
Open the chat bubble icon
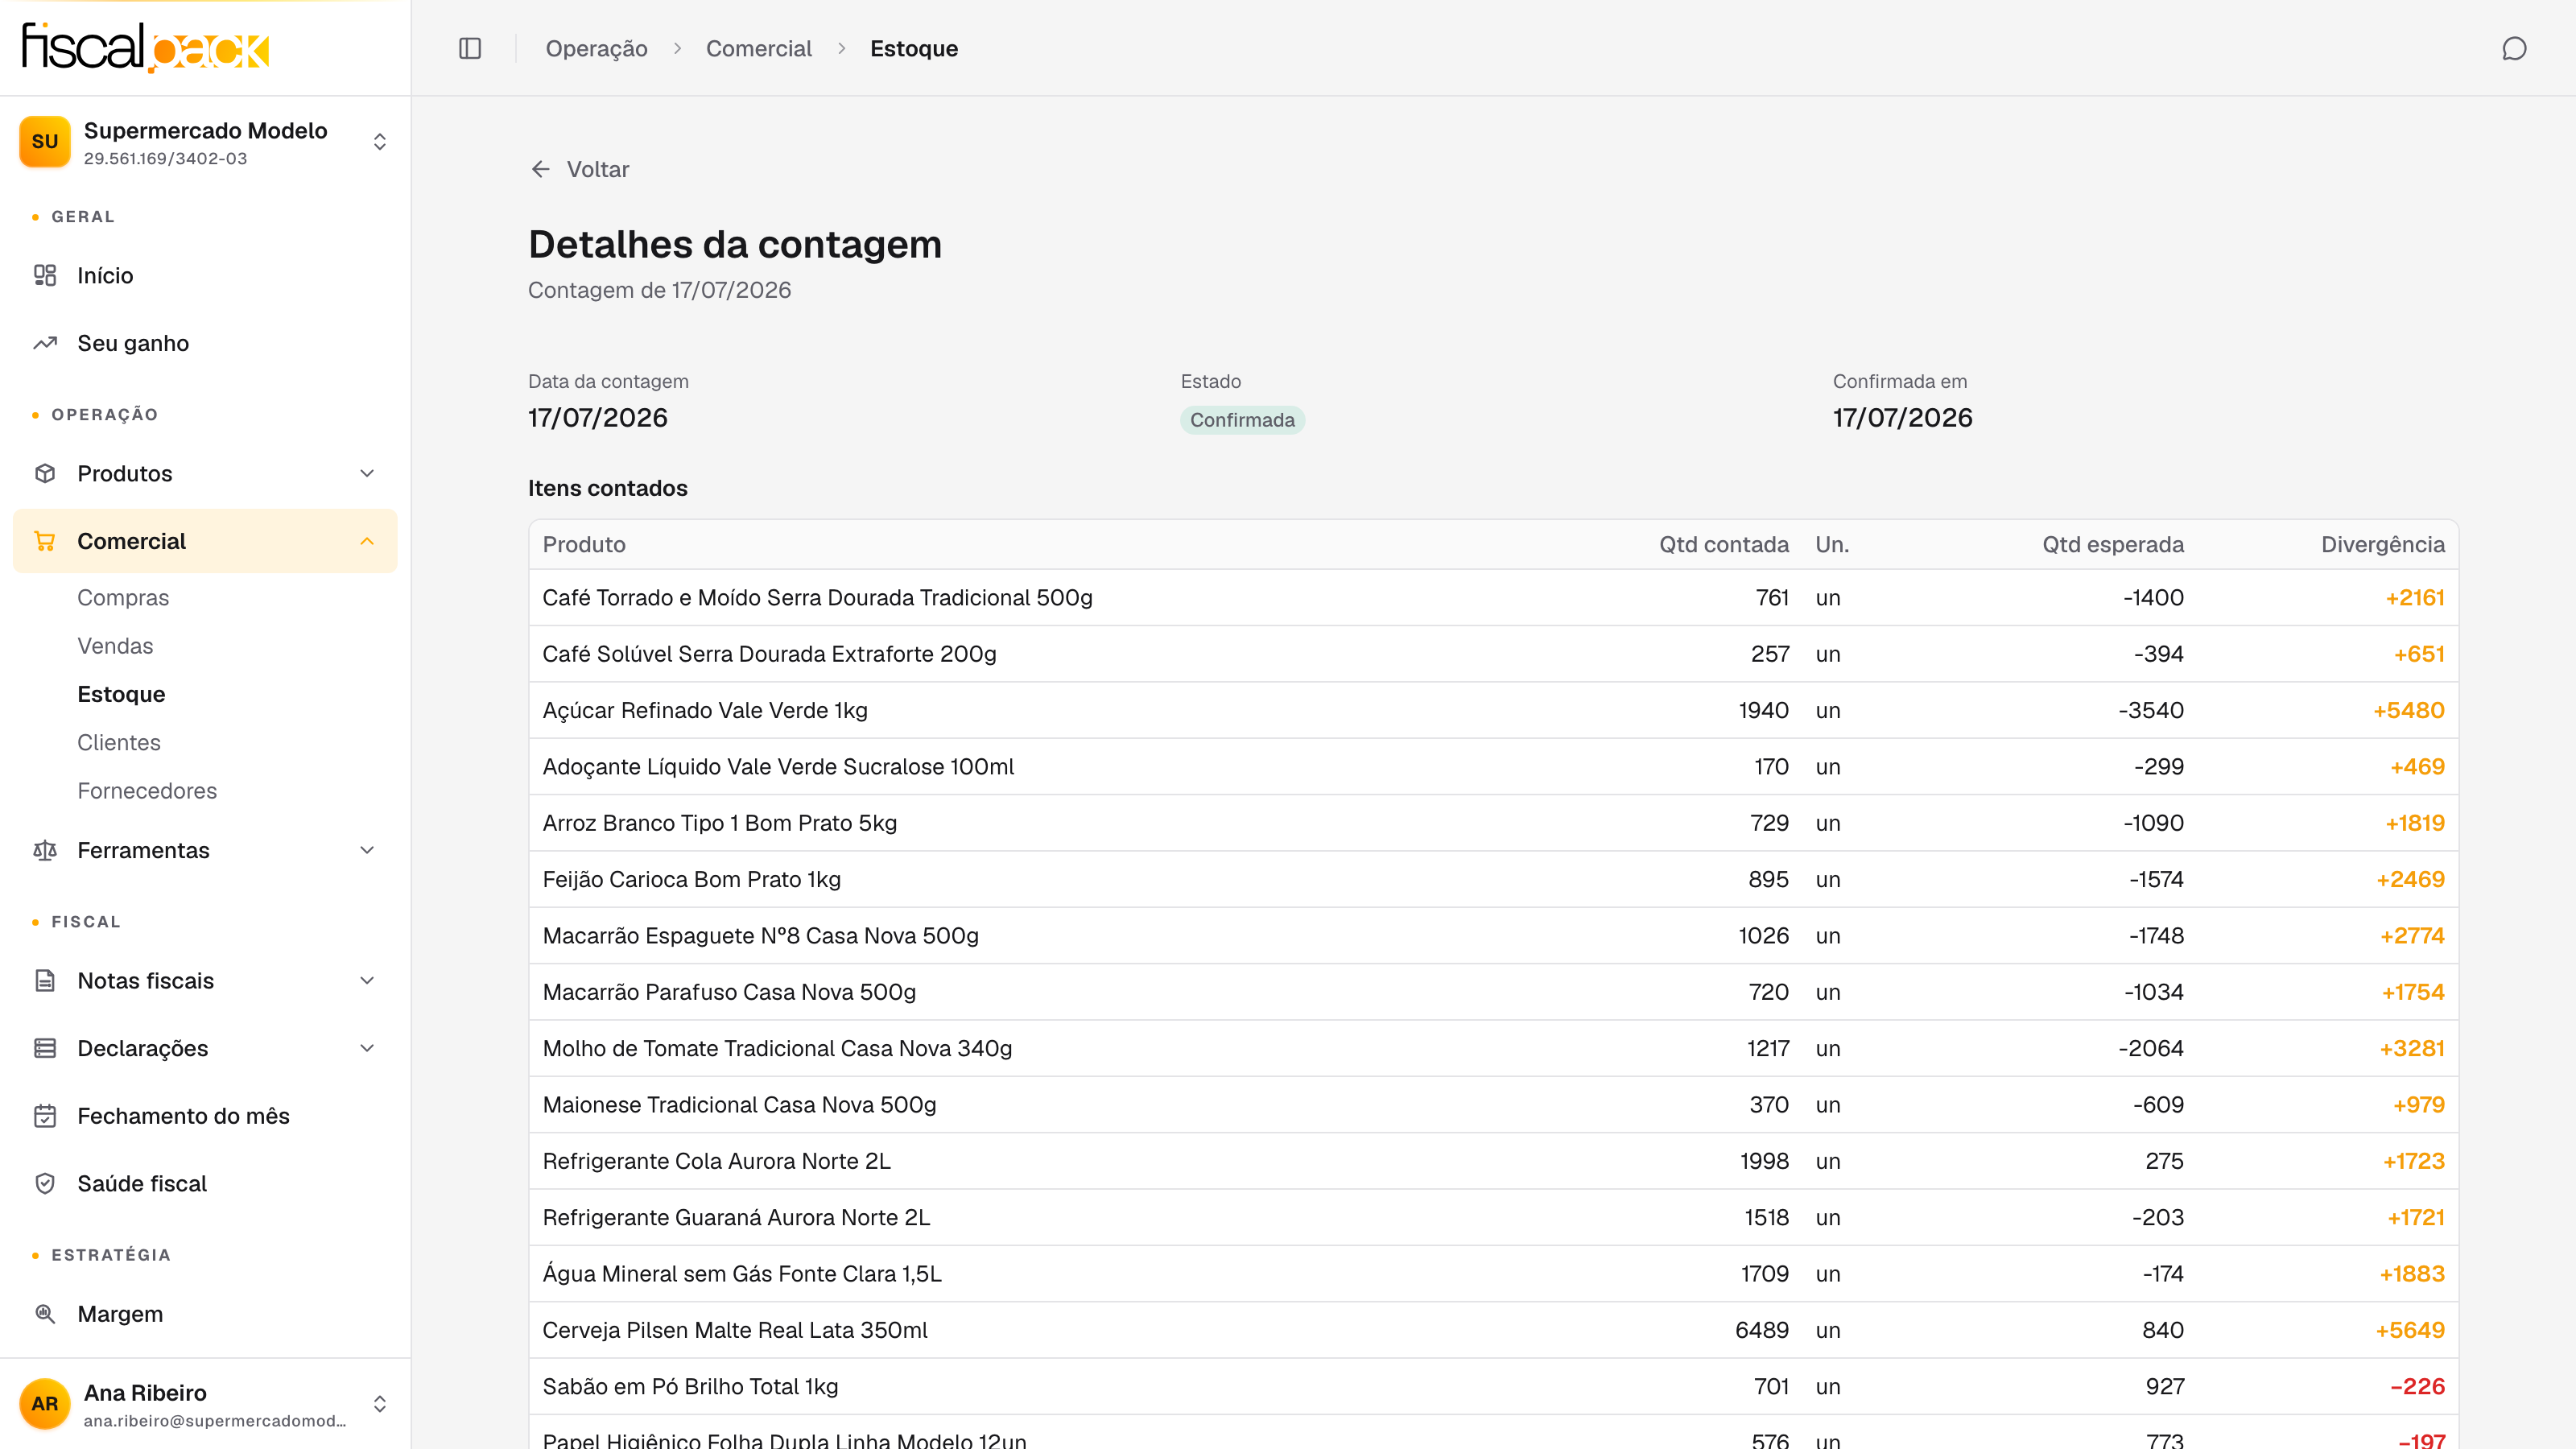click(2514, 48)
